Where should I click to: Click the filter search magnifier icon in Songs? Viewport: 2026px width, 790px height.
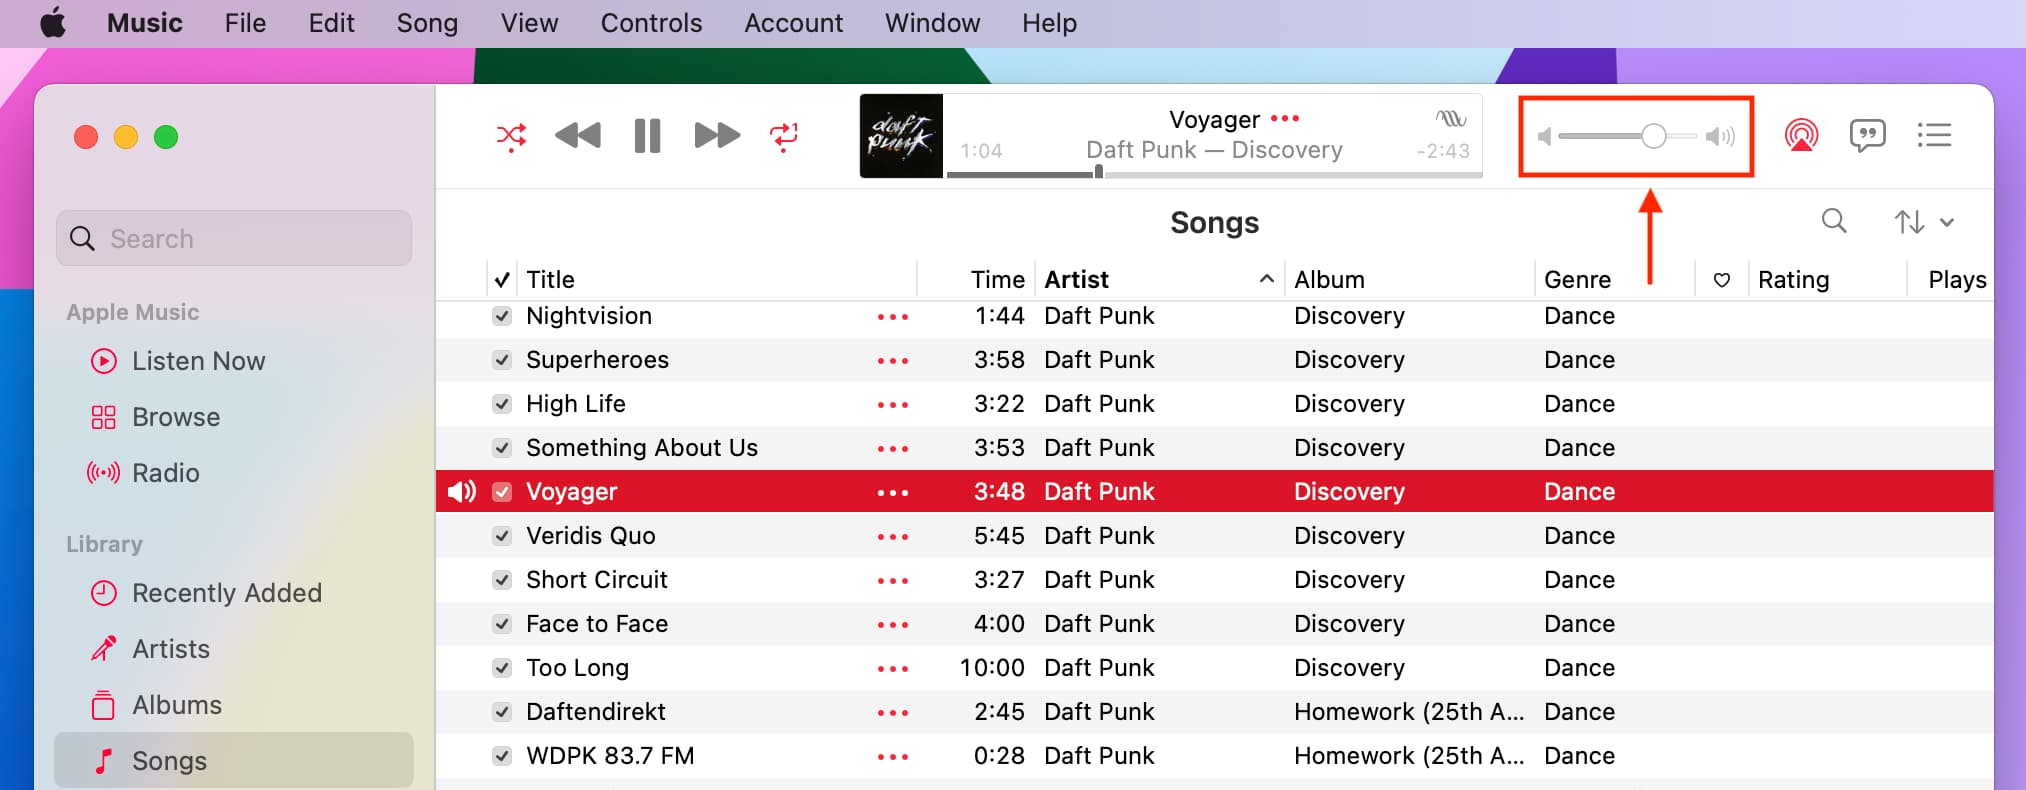(x=1834, y=220)
